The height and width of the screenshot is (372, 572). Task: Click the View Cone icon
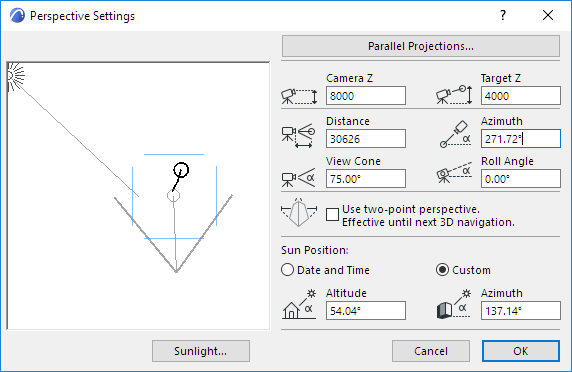click(298, 178)
